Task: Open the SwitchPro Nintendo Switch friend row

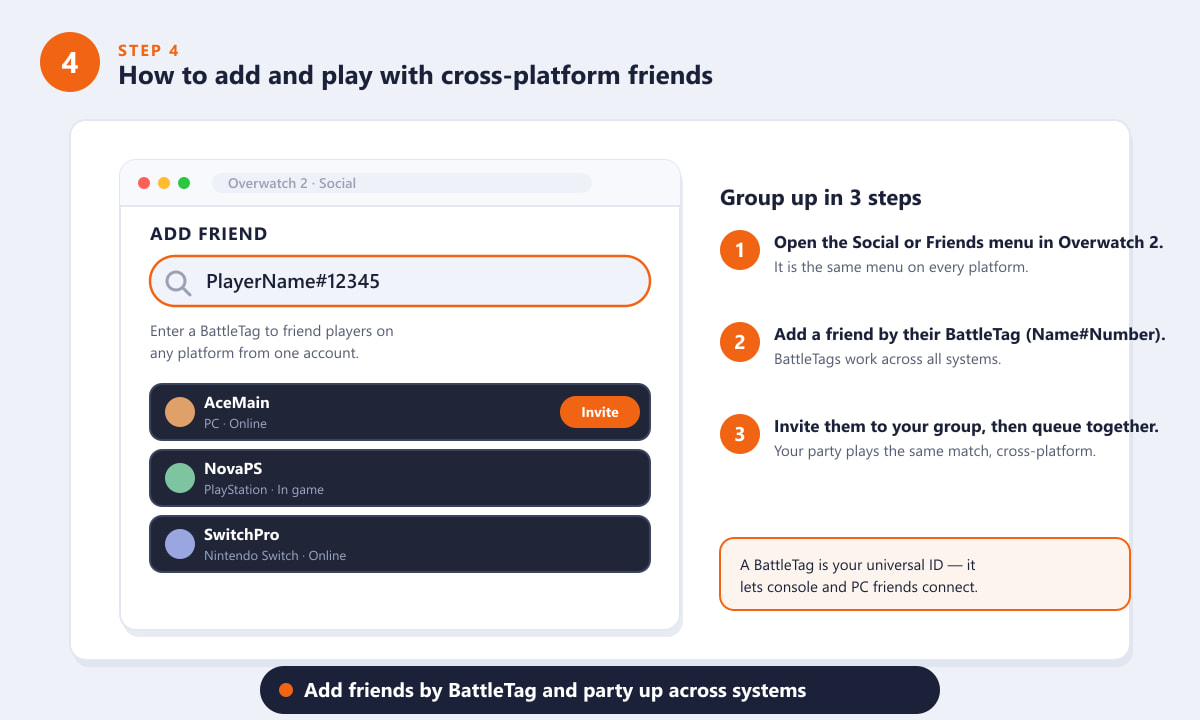Action: [400, 544]
